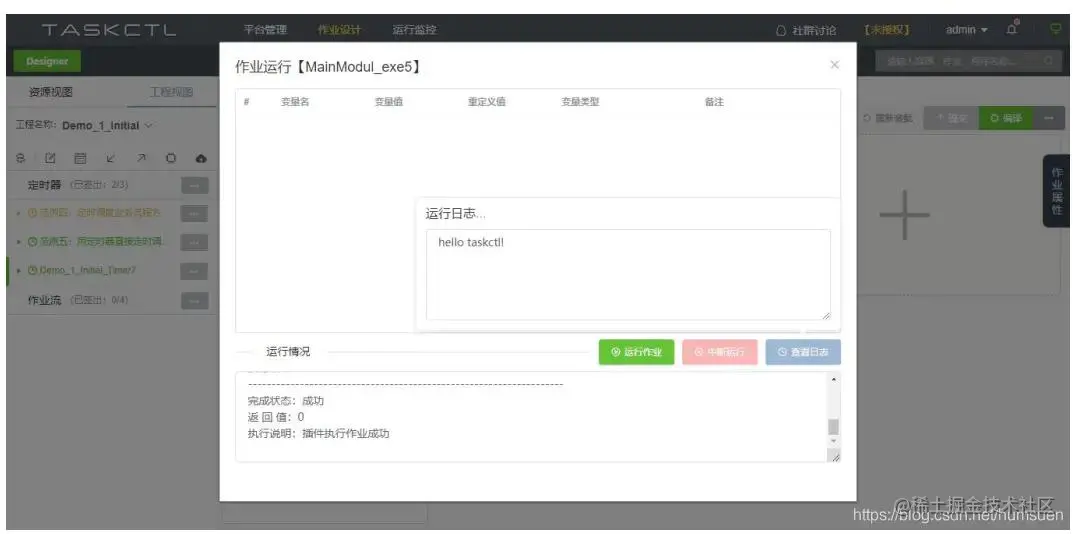This screenshot has height=534, width=1073.
Task: Open the Demo_1_Initial project name dropdown
Action: pos(107,126)
